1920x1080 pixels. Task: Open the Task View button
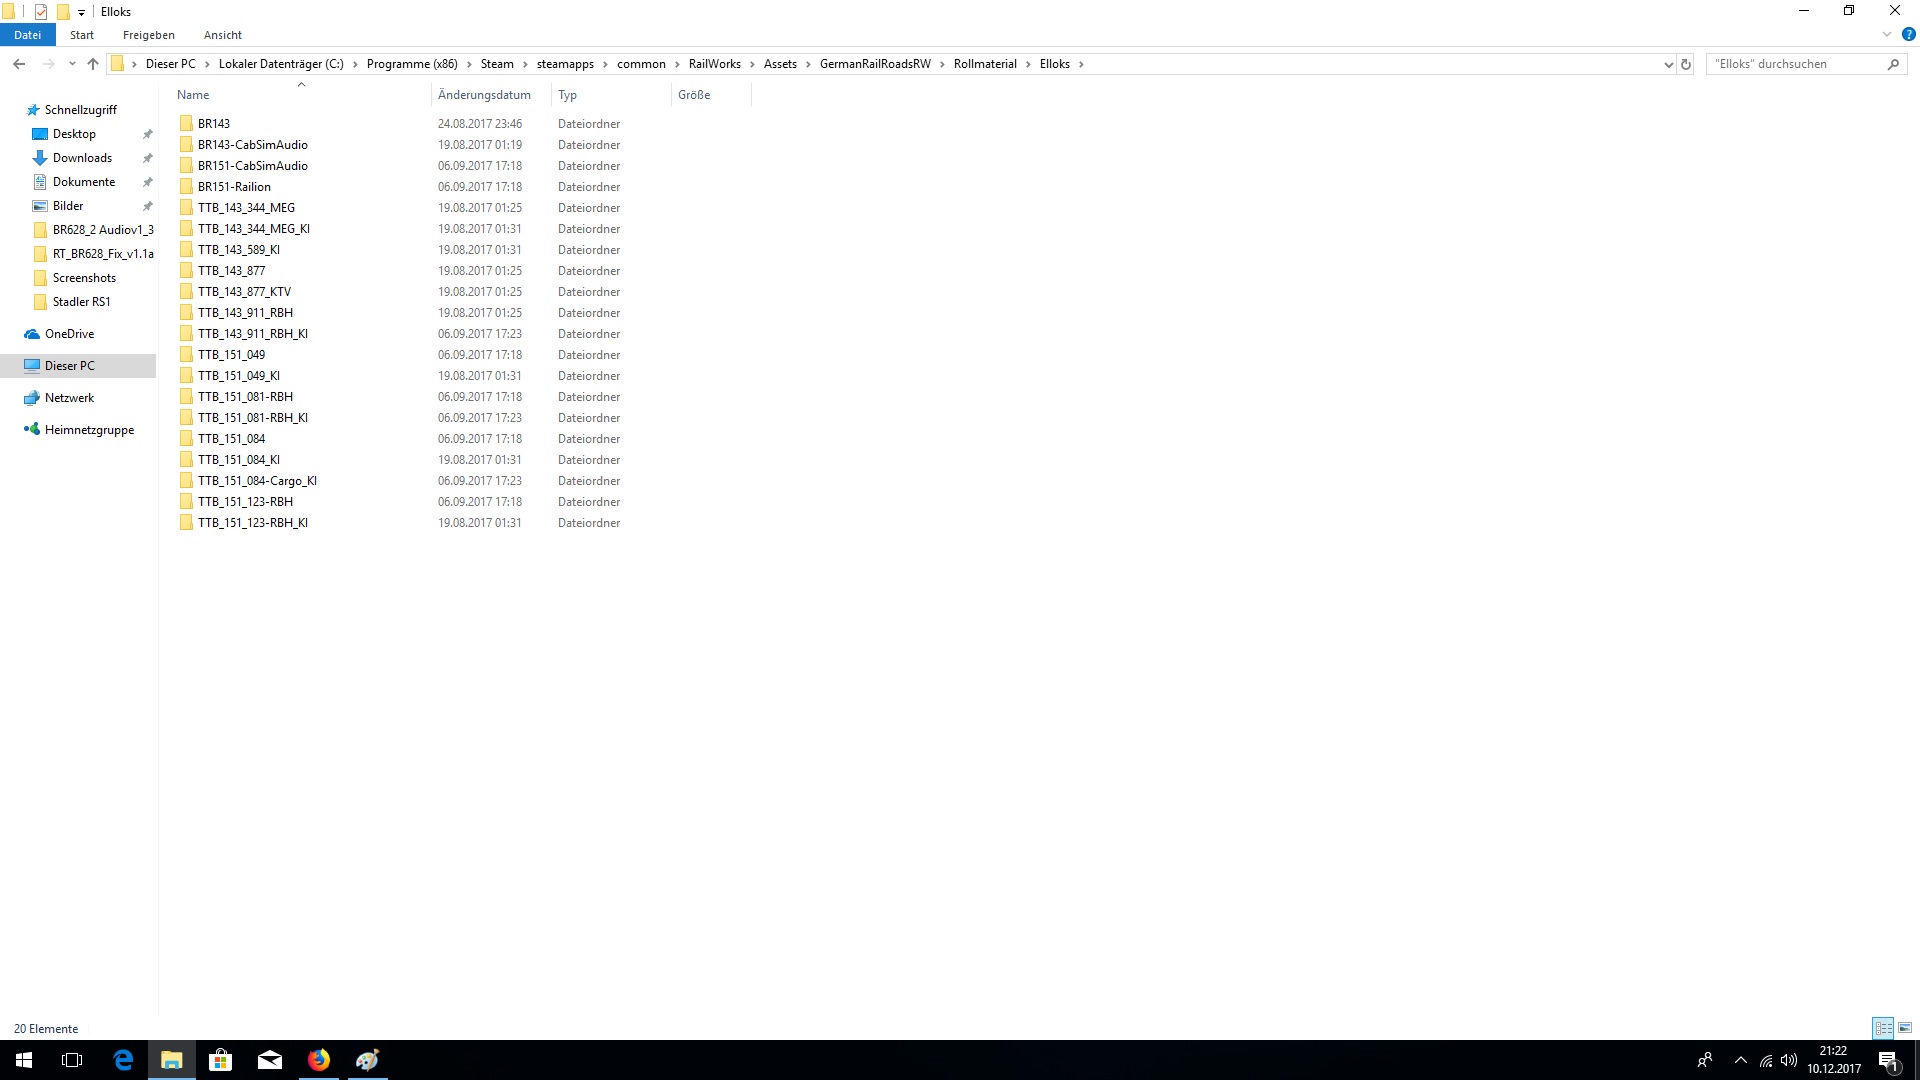coord(72,1060)
